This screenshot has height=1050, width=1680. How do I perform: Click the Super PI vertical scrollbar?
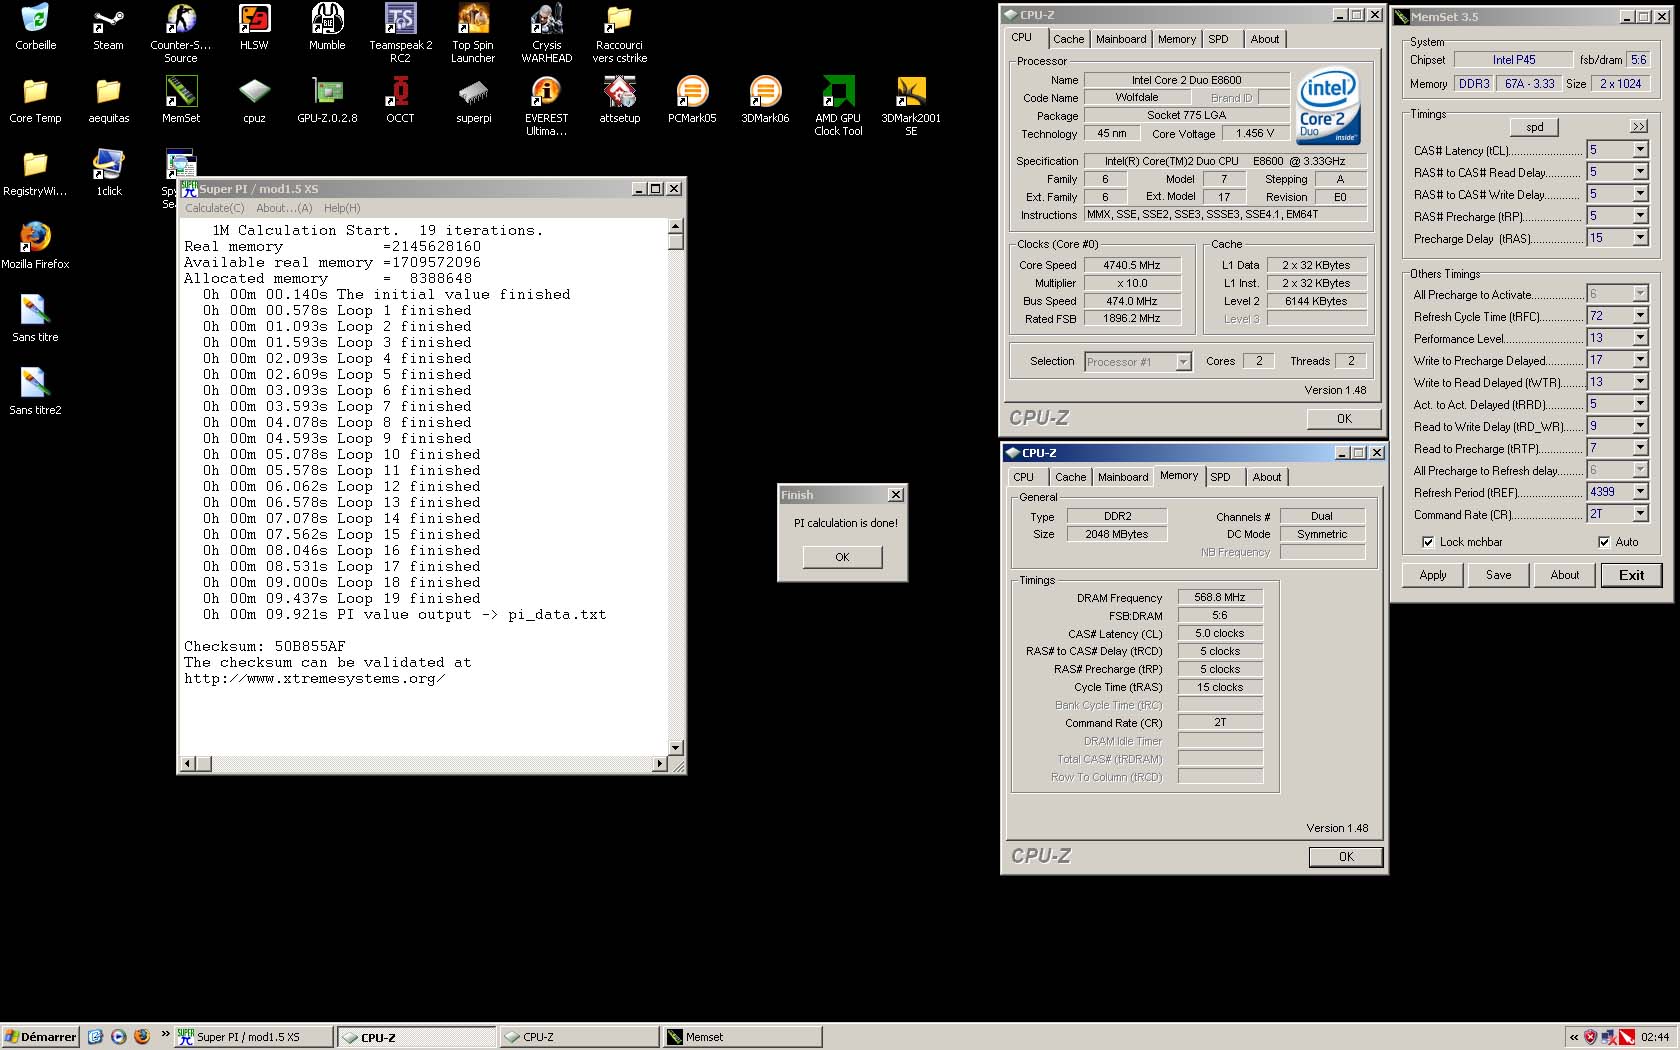point(676,486)
